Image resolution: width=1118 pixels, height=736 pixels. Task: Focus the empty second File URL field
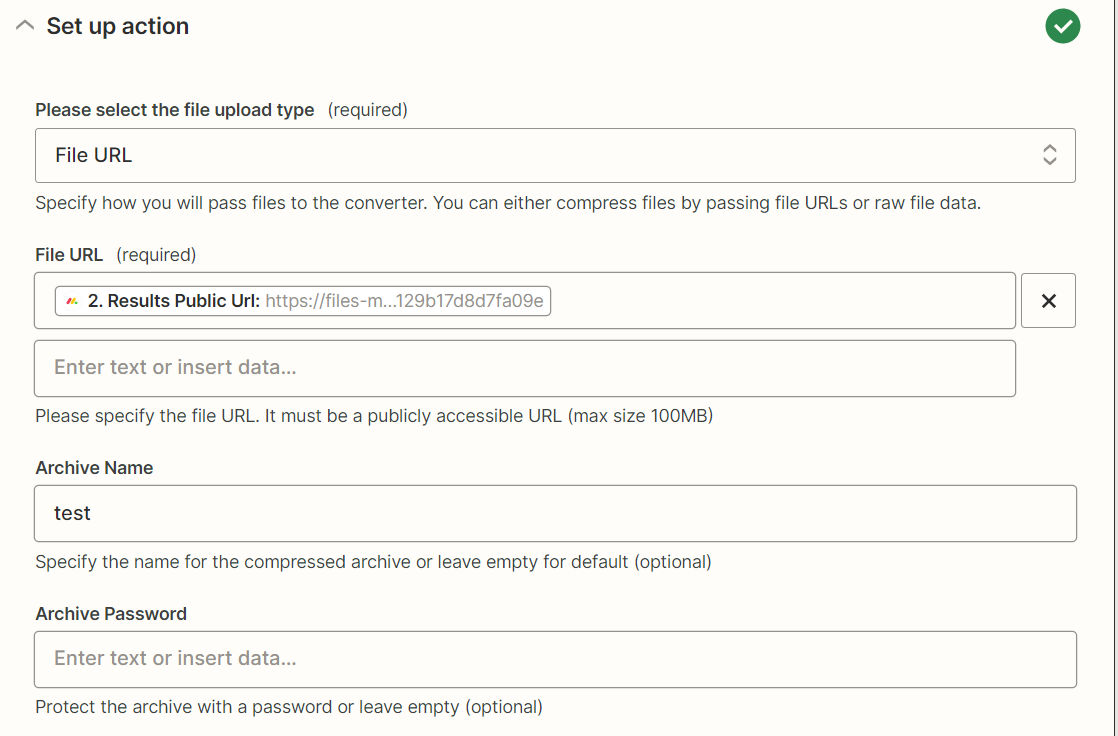click(x=525, y=368)
